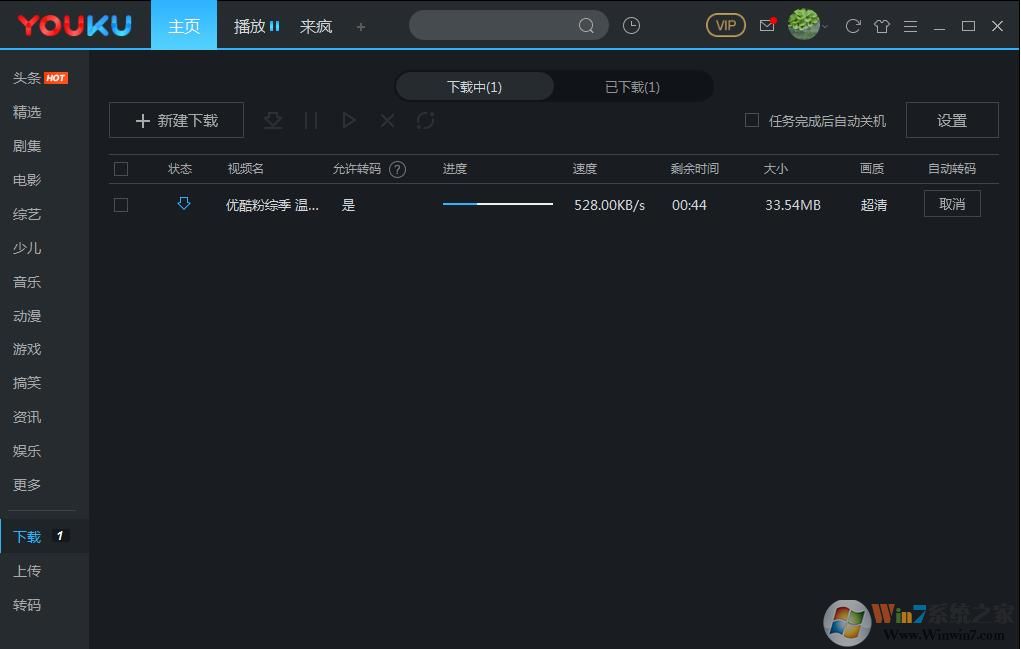Open the hamburger main menu icon

pyautogui.click(x=911, y=26)
